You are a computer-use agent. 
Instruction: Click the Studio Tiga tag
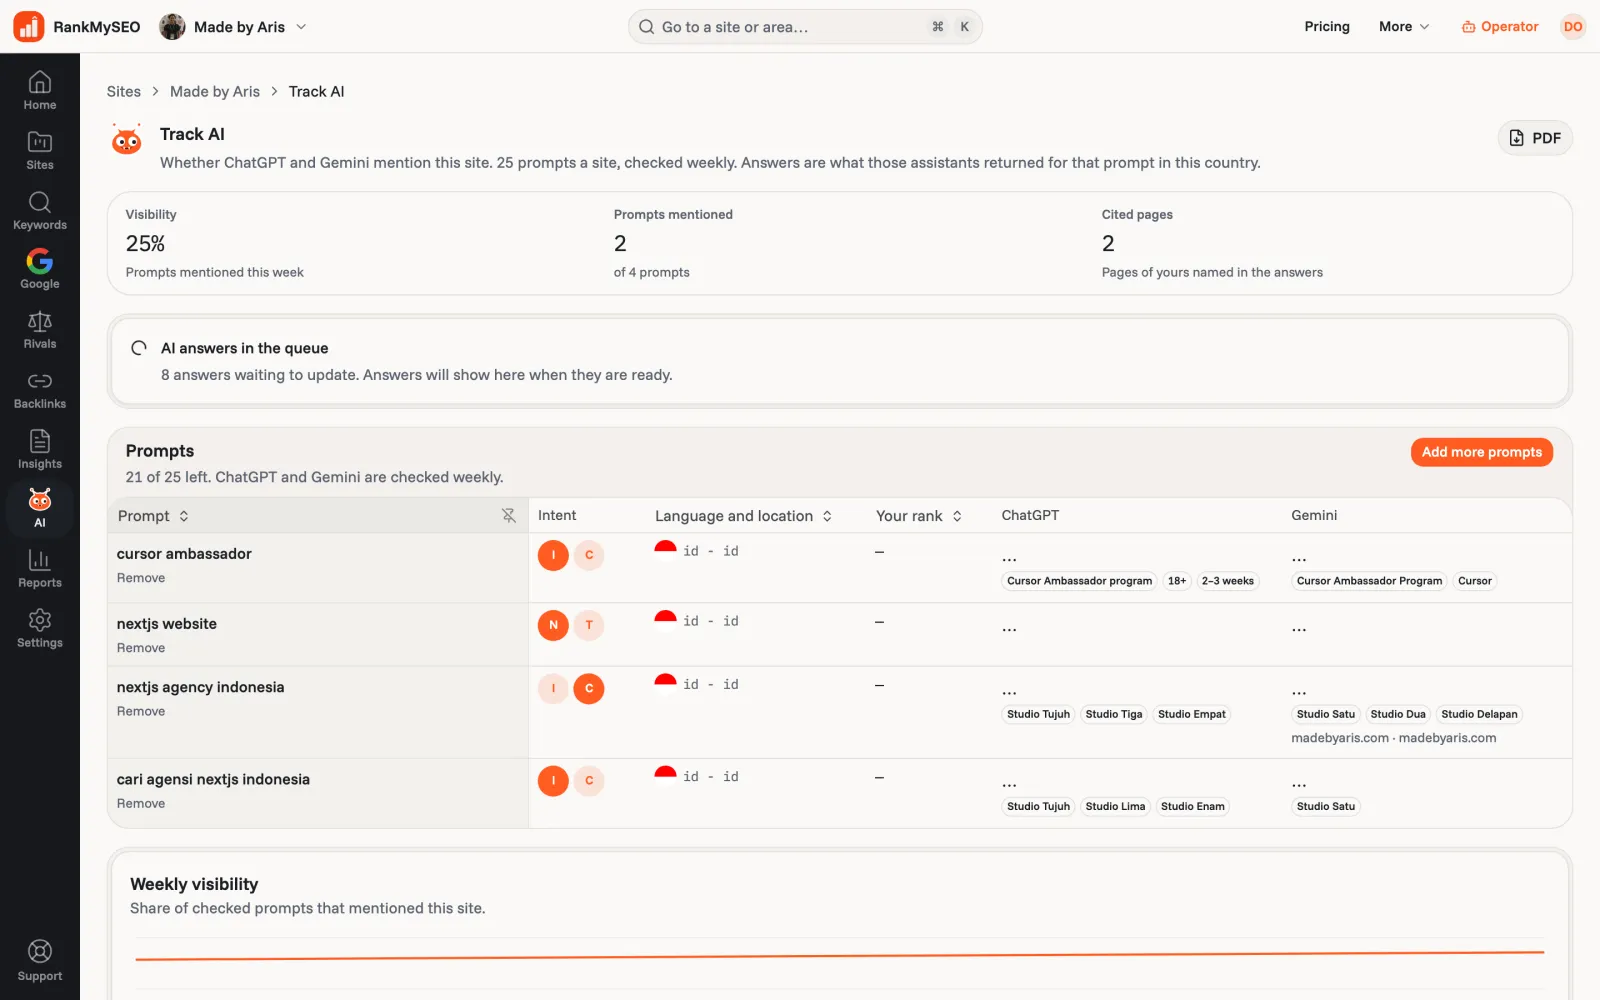(x=1113, y=714)
